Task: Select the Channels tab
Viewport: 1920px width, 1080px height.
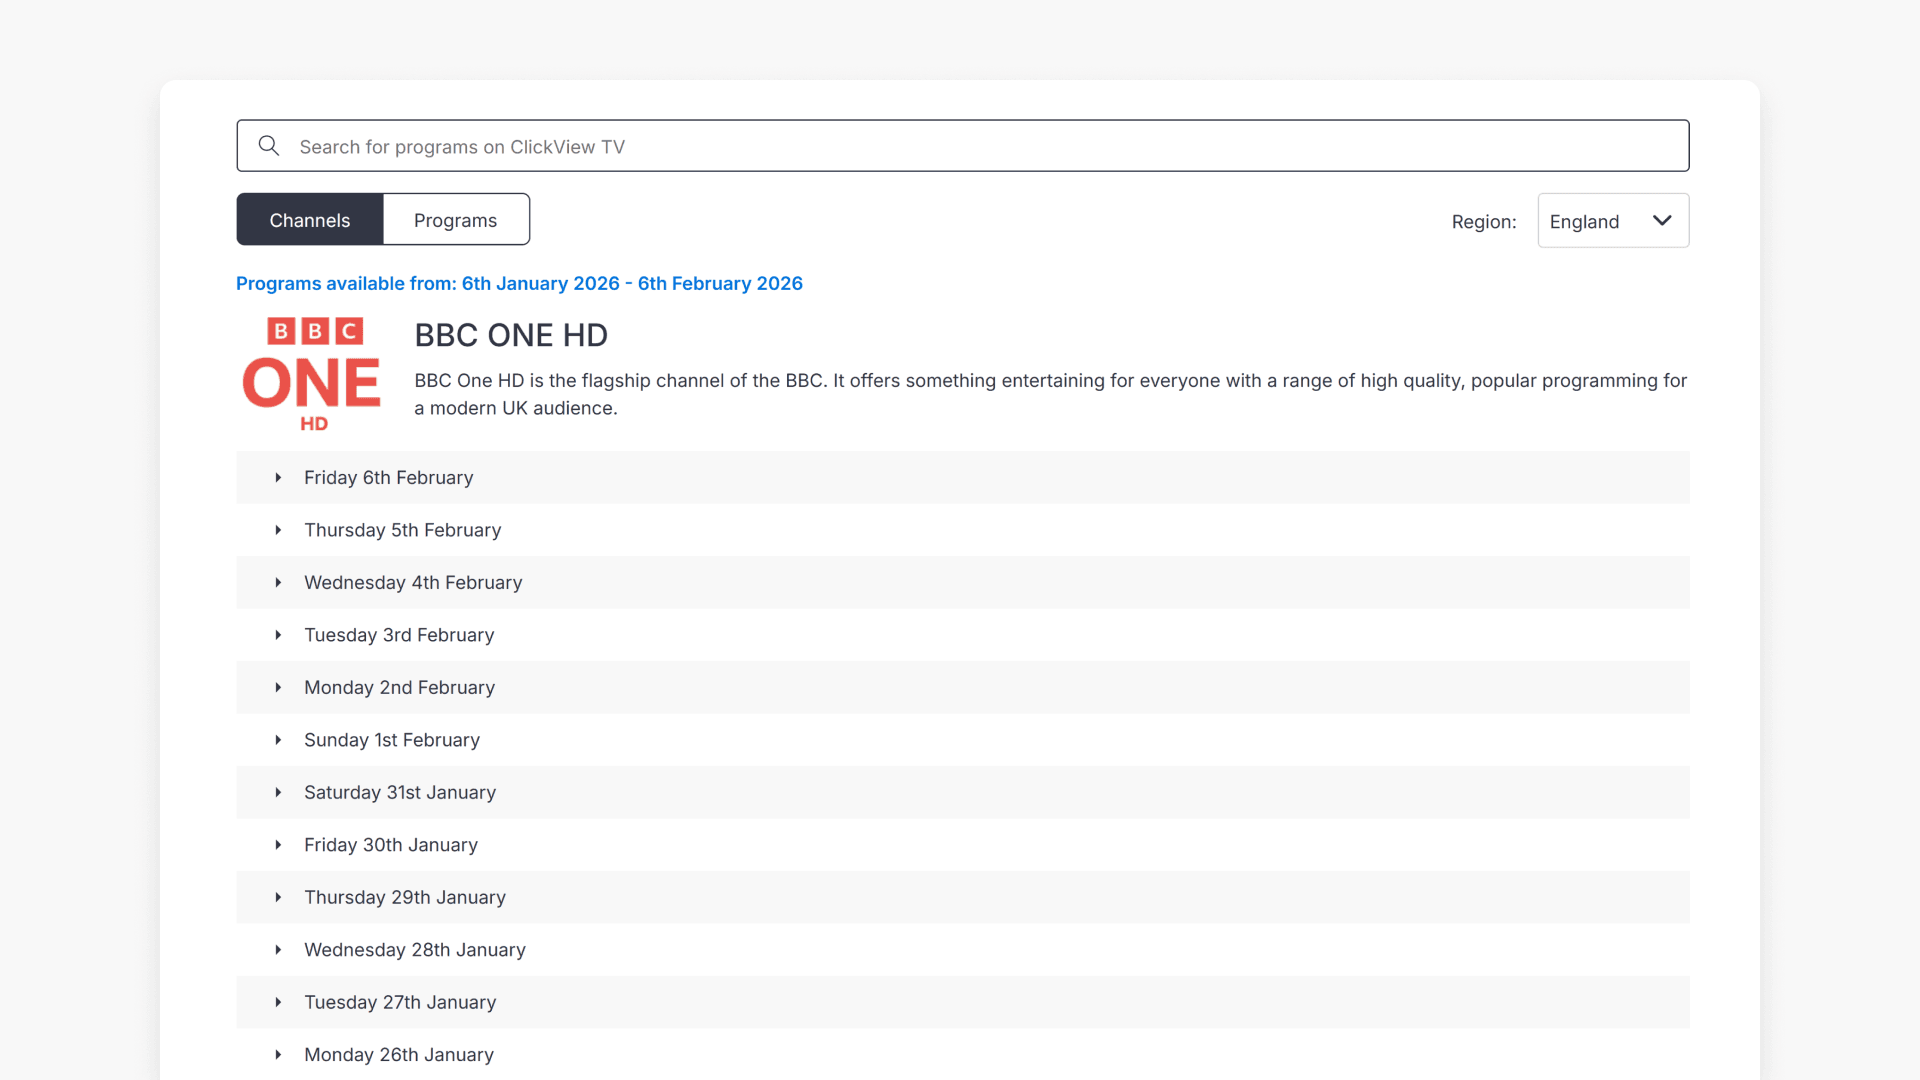Action: [309, 220]
